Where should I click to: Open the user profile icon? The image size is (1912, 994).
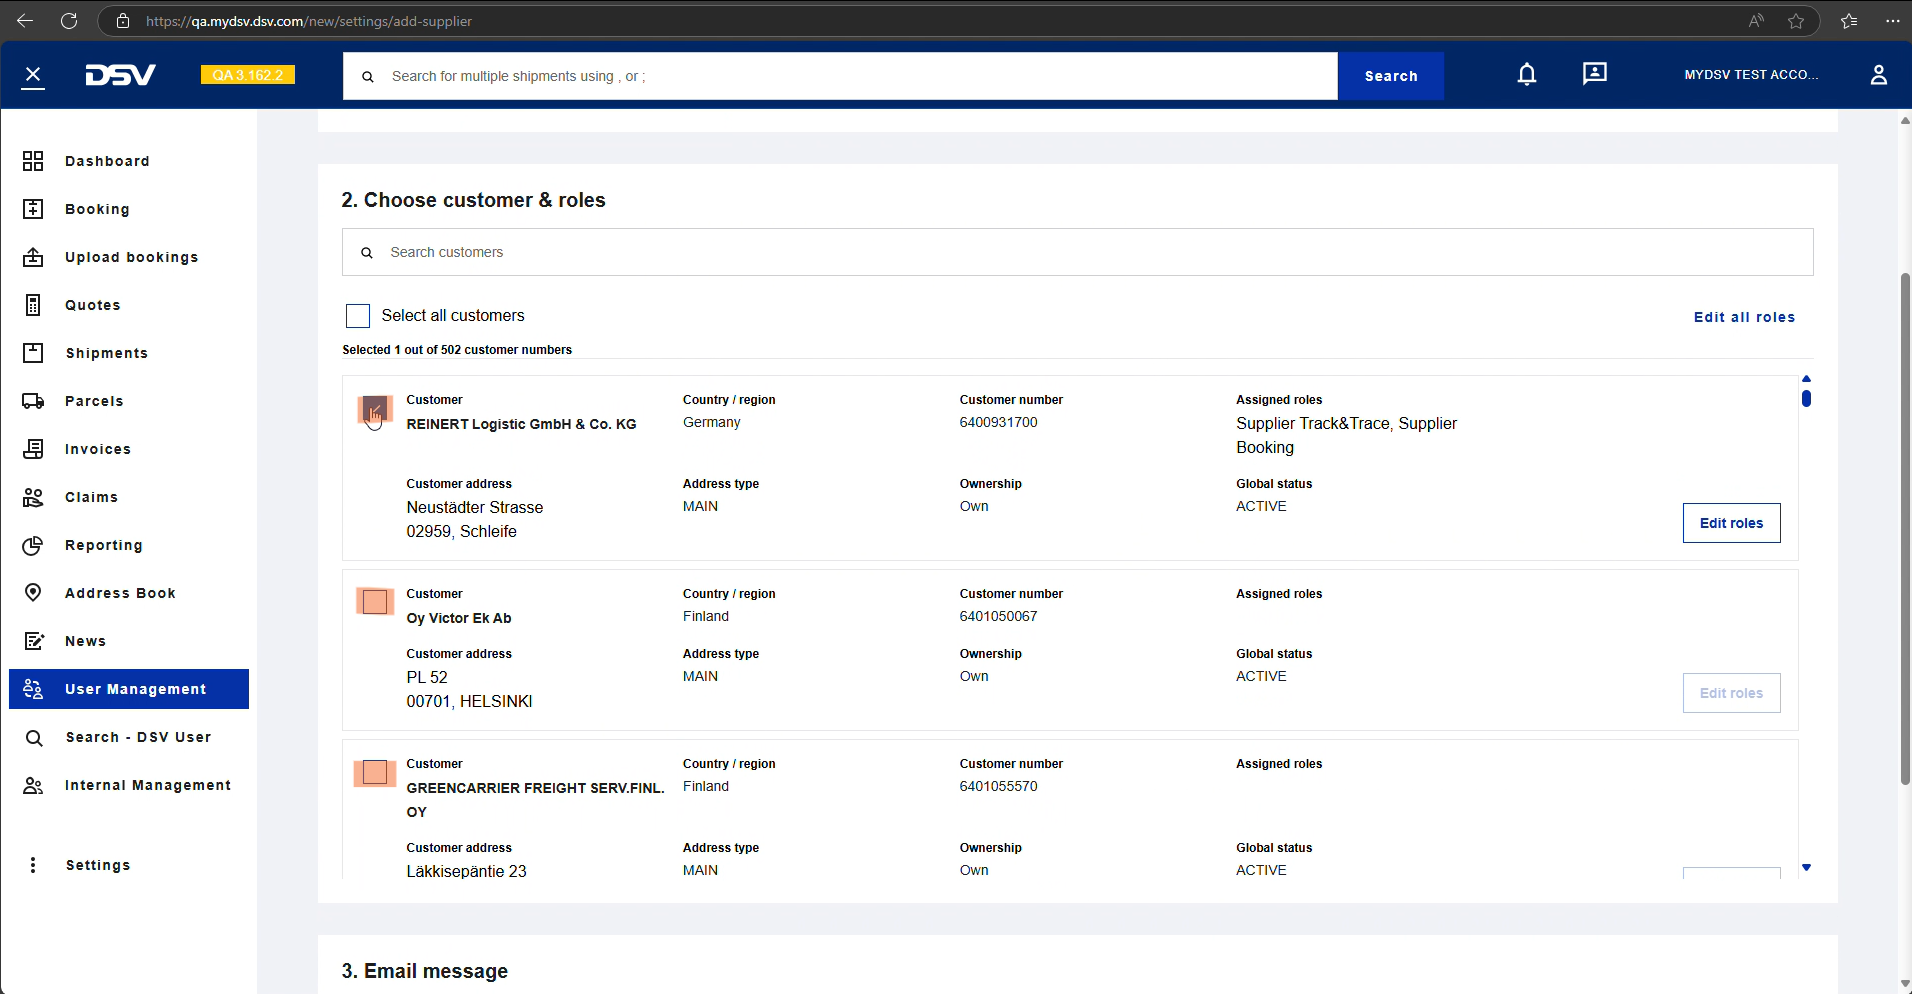(x=1878, y=75)
